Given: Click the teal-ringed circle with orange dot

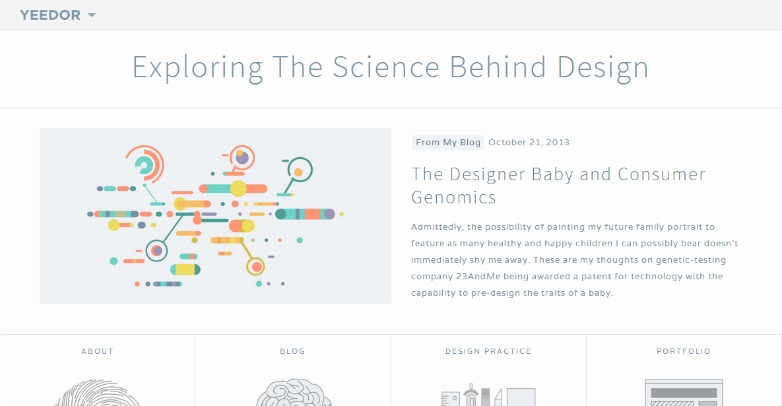Looking at the screenshot, I should 299,170.
